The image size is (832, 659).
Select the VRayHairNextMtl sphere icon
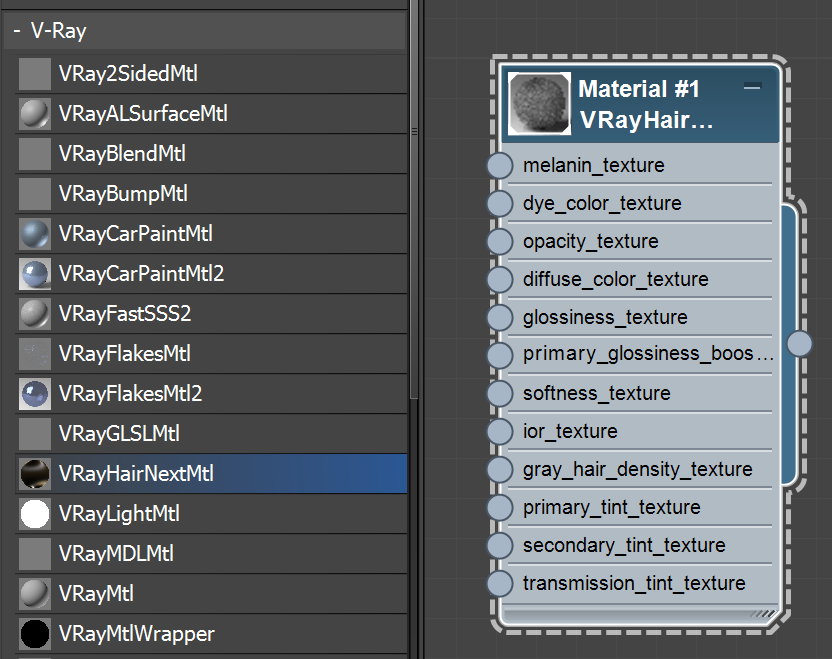click(34, 473)
